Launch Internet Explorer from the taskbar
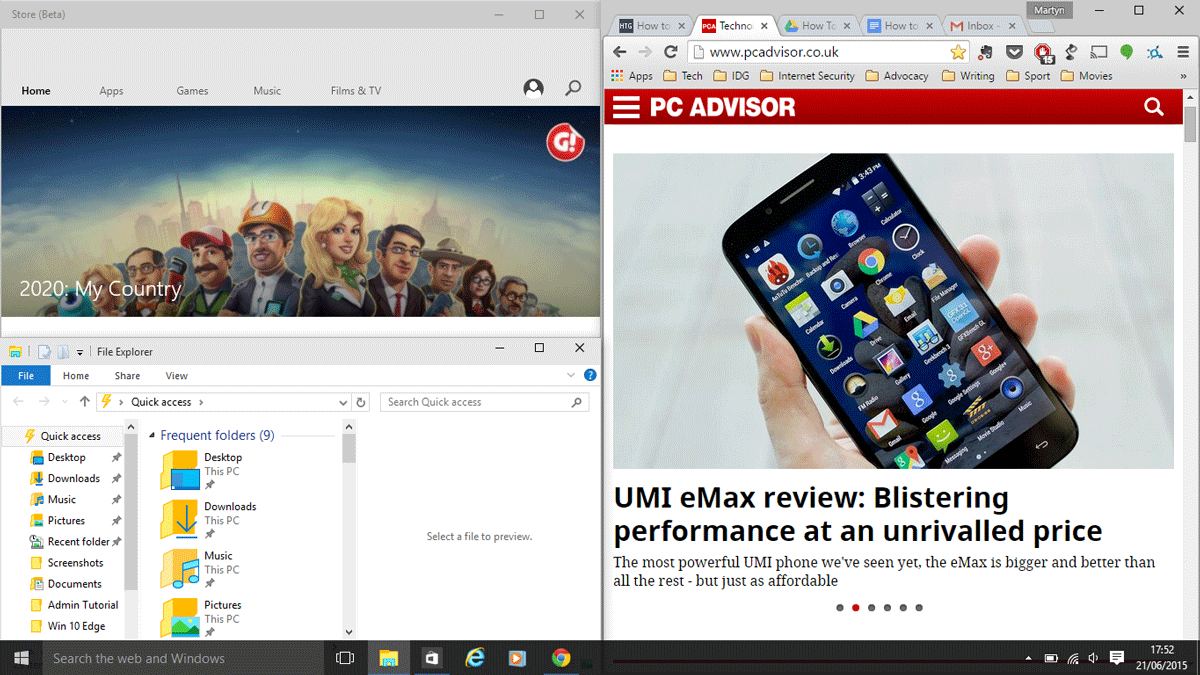 (x=475, y=658)
